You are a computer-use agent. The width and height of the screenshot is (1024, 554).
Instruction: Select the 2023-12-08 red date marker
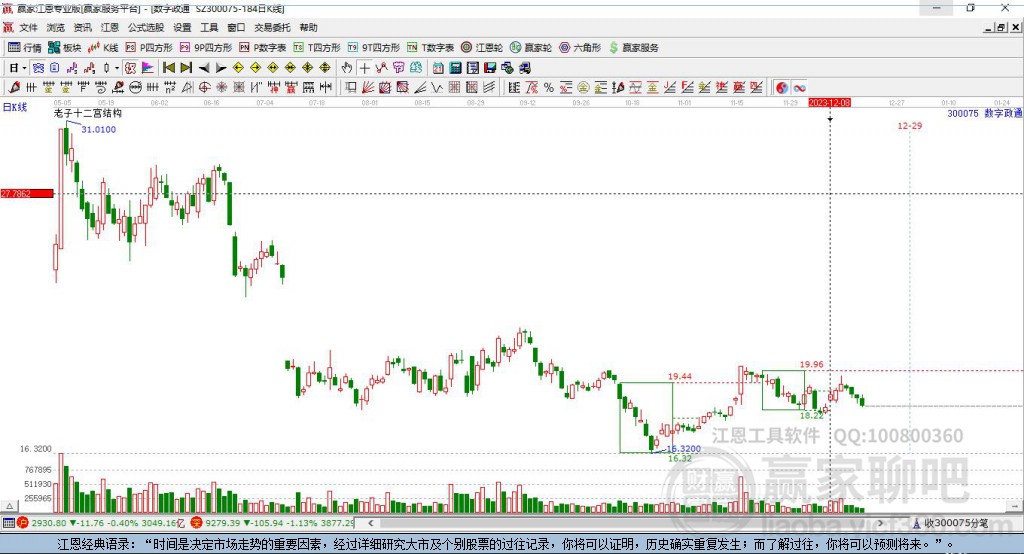coord(829,103)
